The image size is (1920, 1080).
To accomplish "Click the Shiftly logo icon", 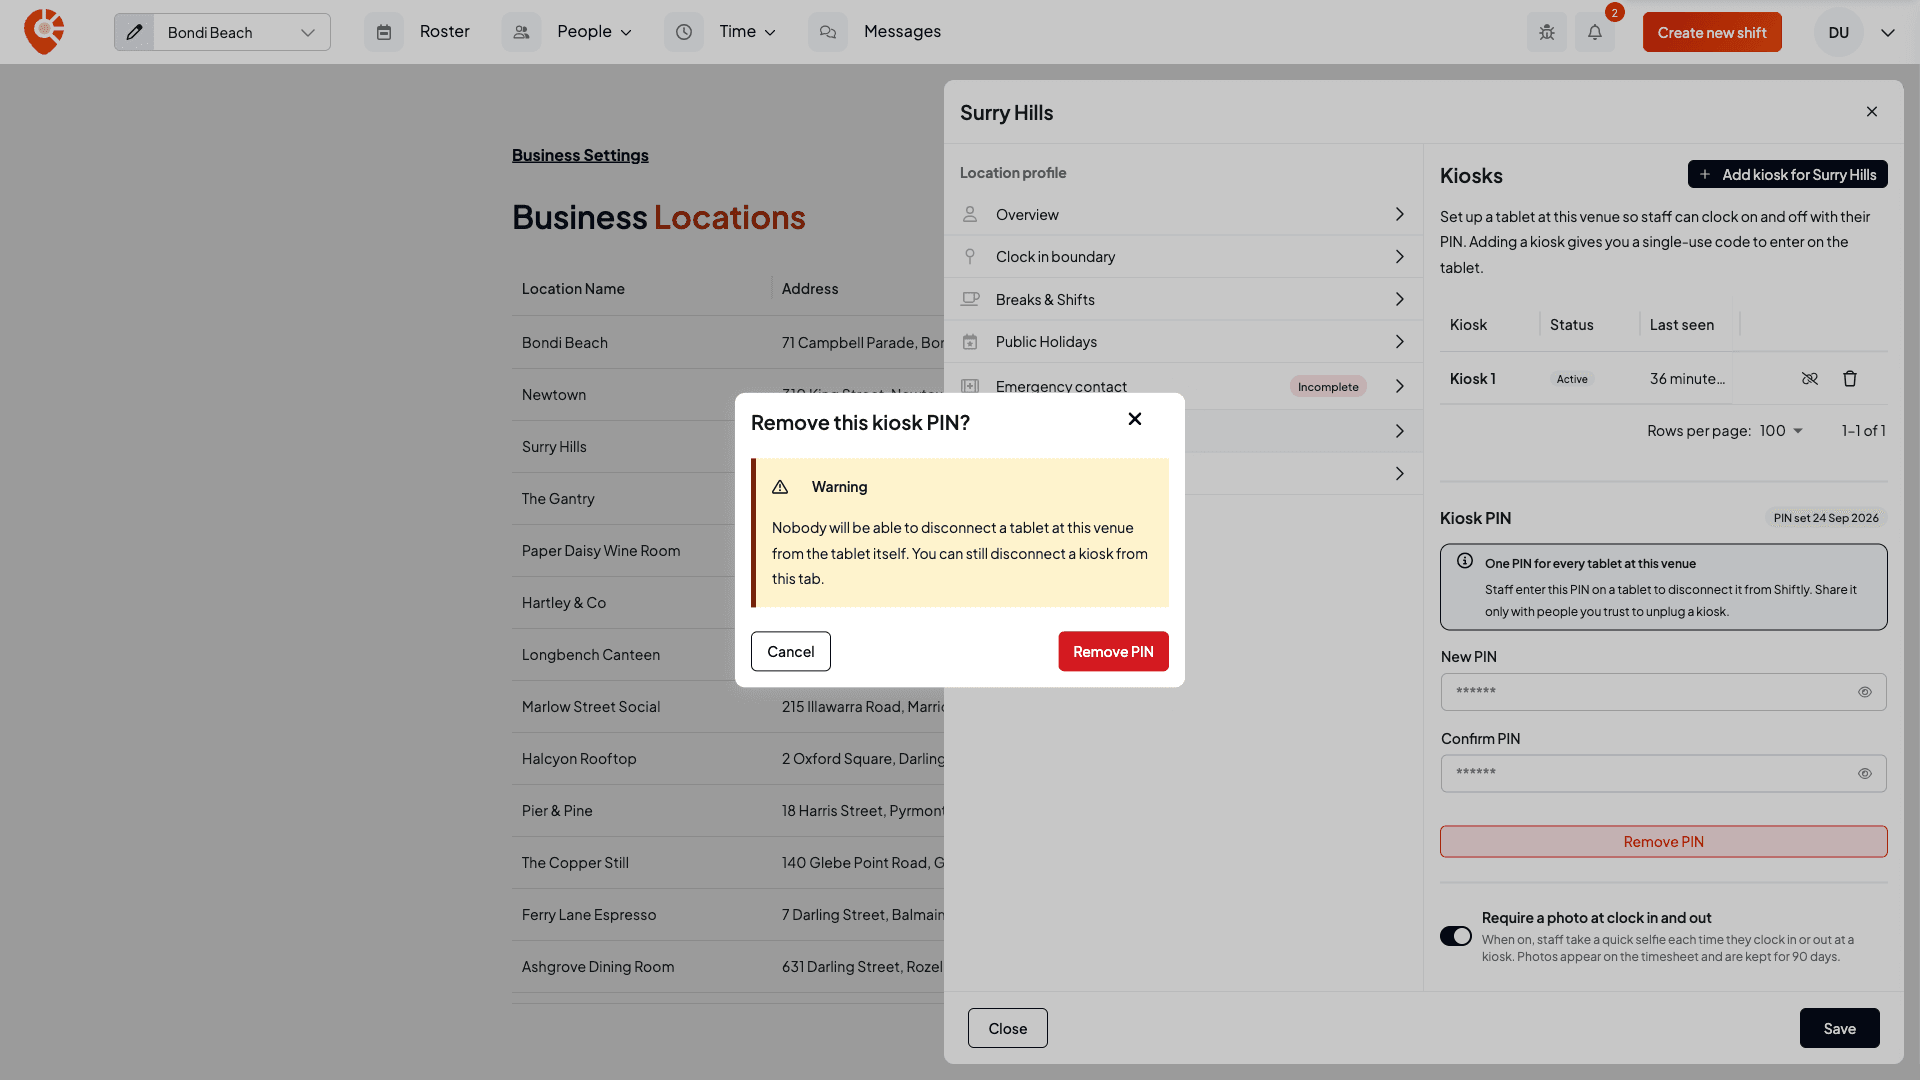I will tap(44, 32).
